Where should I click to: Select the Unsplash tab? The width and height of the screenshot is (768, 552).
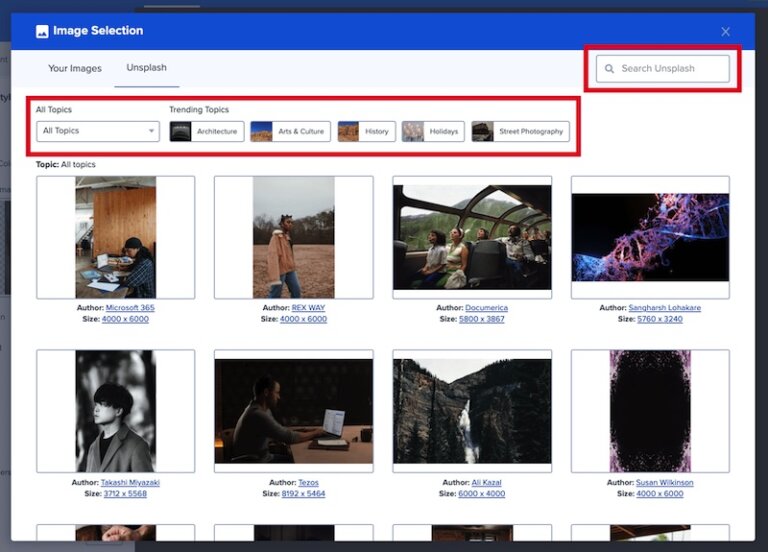coord(146,68)
